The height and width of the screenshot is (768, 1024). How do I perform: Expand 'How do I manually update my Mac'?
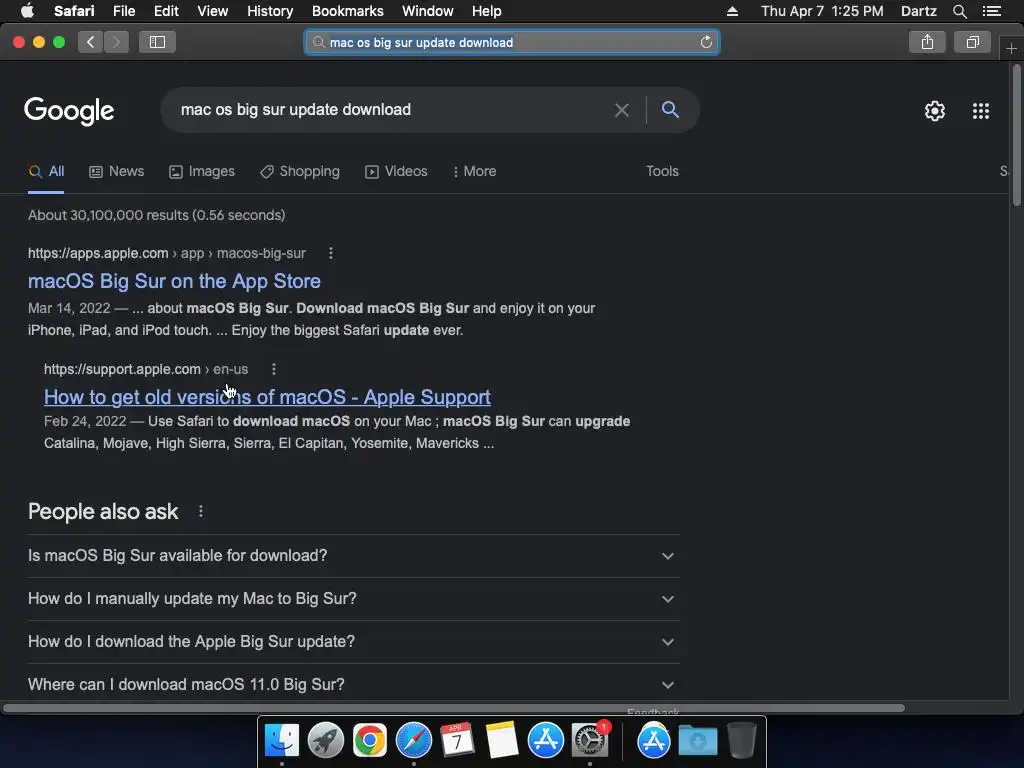[x=353, y=599]
